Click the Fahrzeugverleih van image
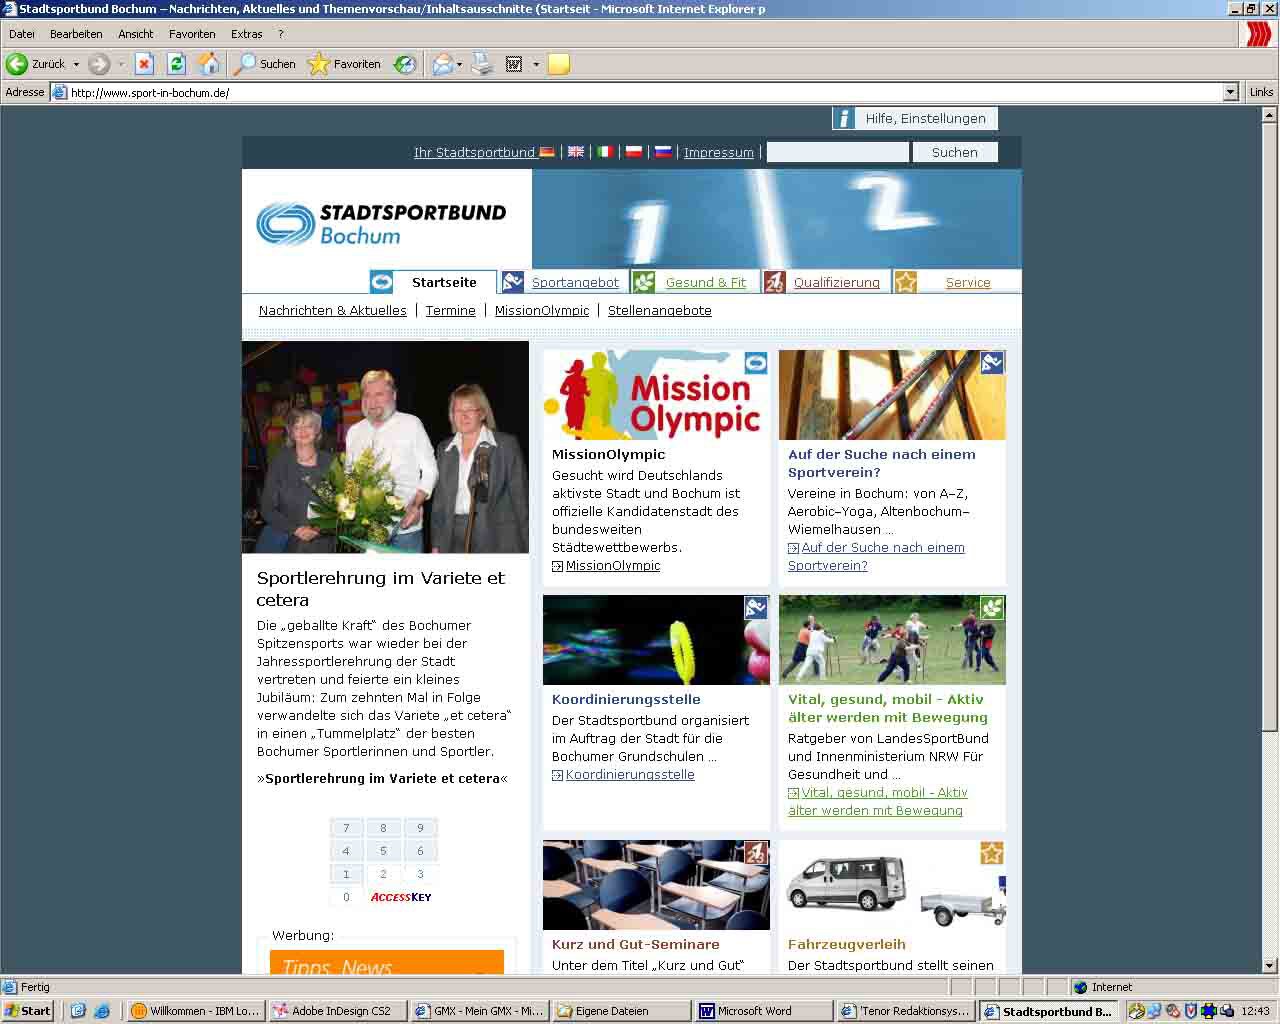The image size is (1280, 1024). [x=892, y=885]
